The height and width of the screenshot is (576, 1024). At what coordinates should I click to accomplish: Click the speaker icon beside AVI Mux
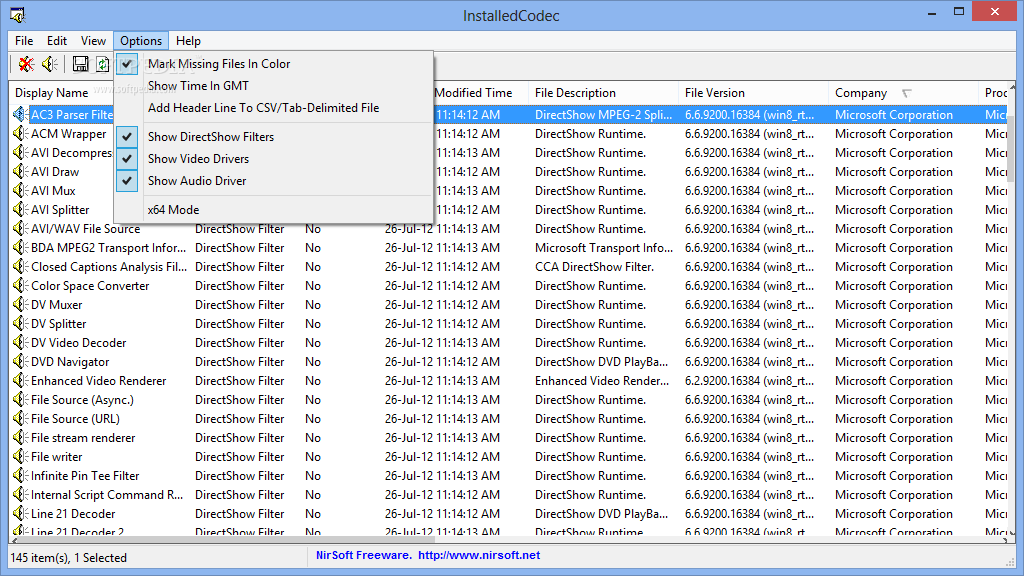click(20, 191)
